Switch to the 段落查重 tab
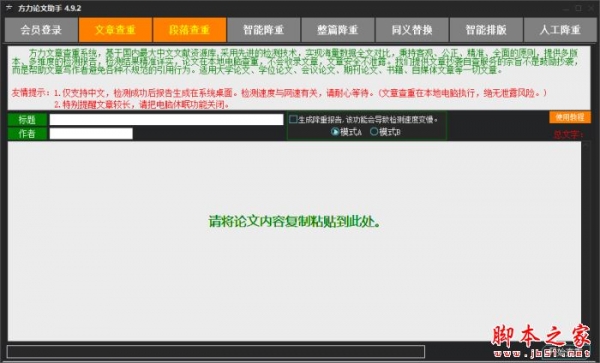This screenshot has width=600, height=363. 189,30
